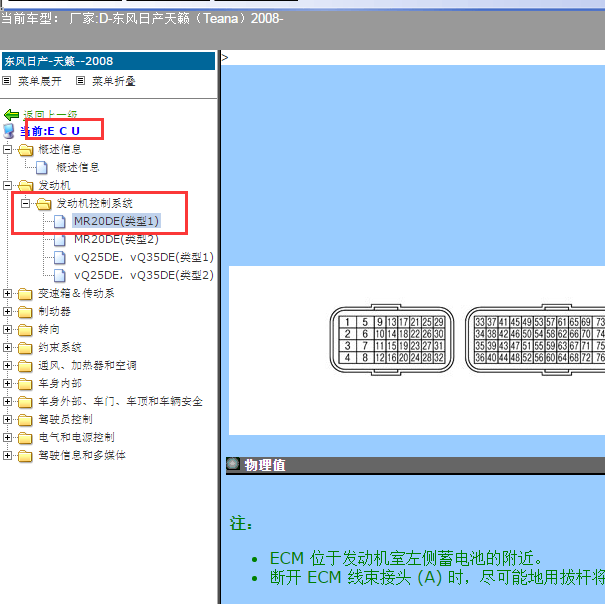Select VQ25DE, VQ35DE(类型1) document
605x604 pixels.
click(143, 258)
